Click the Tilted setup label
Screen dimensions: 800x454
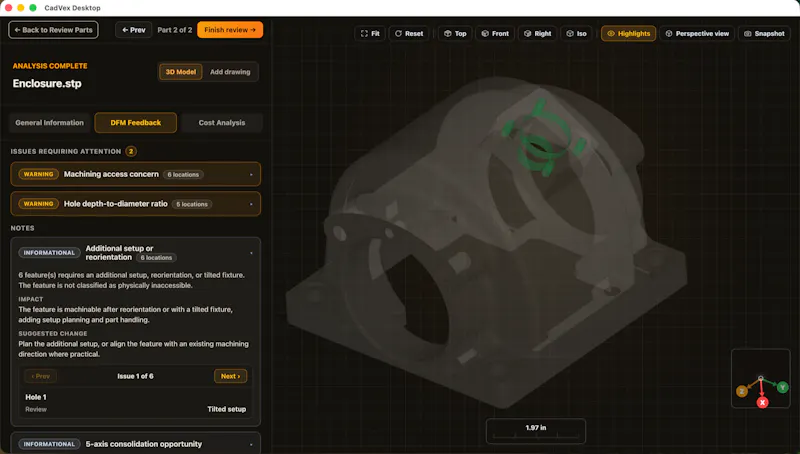pyautogui.click(x=227, y=409)
